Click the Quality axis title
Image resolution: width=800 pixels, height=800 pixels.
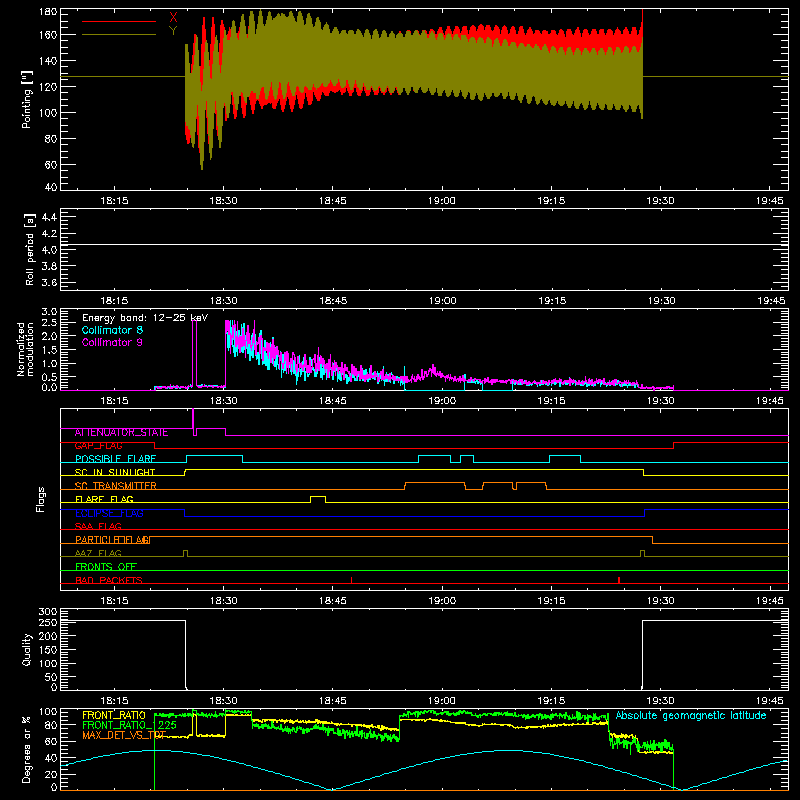[x=27, y=649]
